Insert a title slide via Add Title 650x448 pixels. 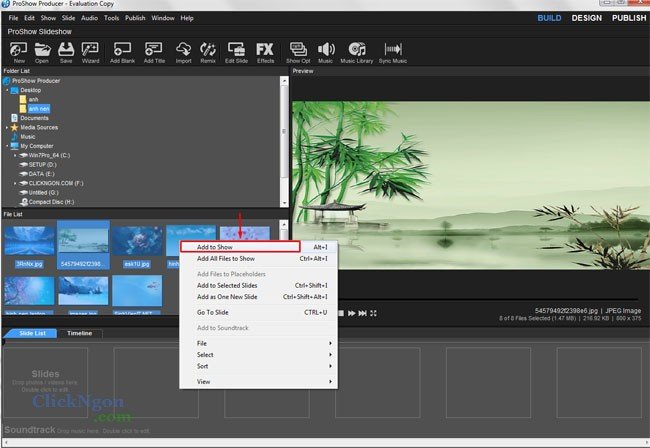[x=154, y=53]
